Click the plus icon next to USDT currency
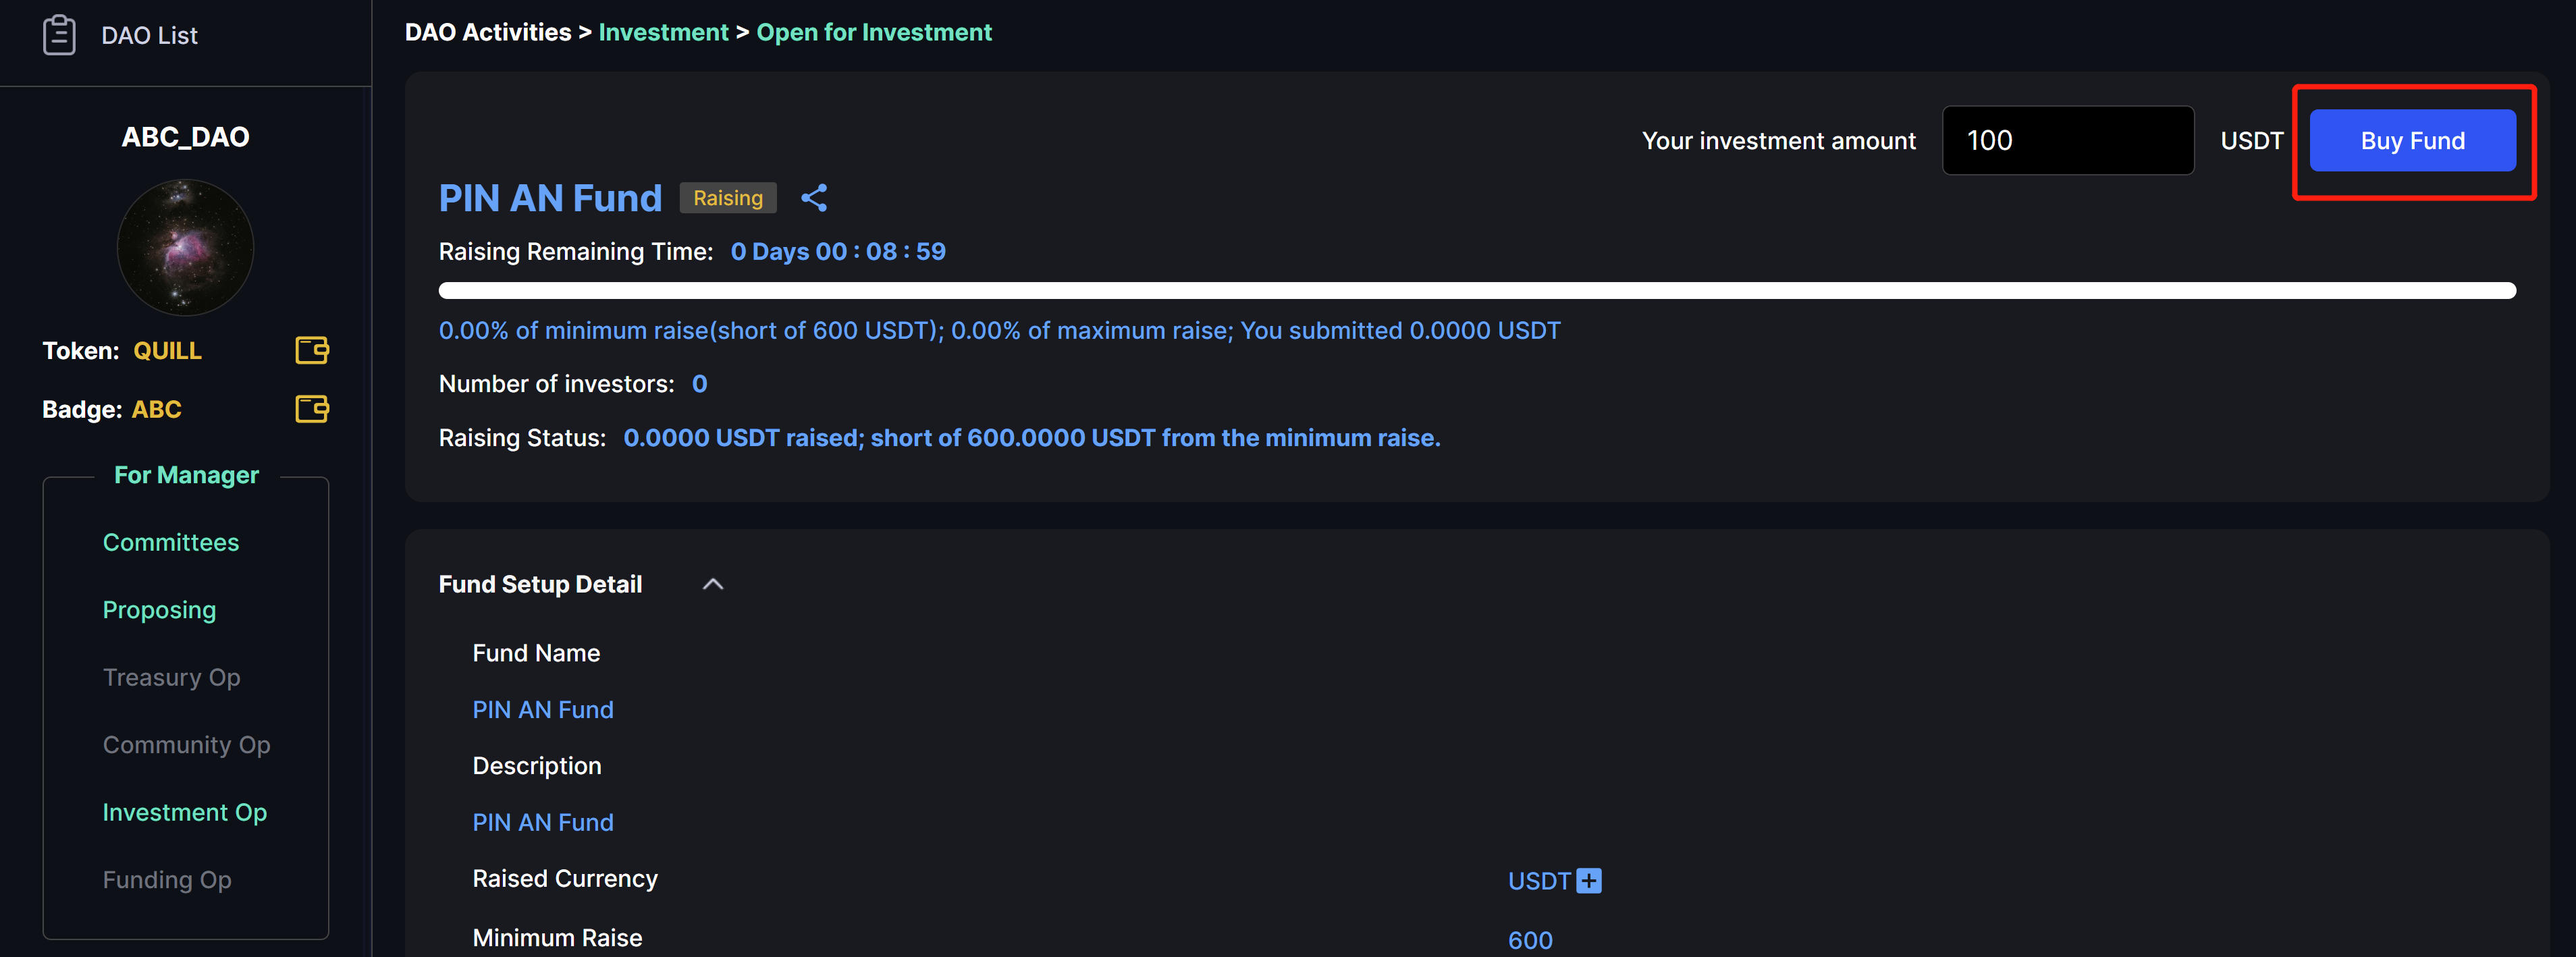The height and width of the screenshot is (957, 2576). pos(1588,880)
